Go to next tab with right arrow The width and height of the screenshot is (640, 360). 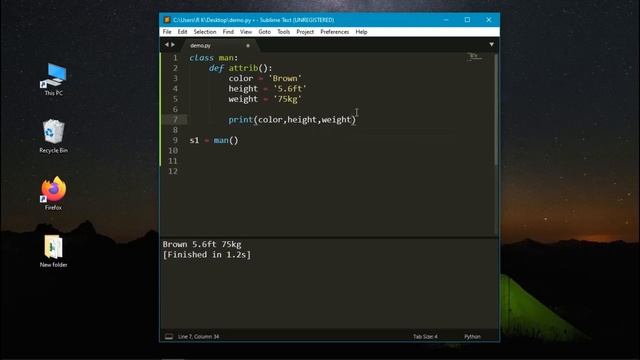coord(173,44)
